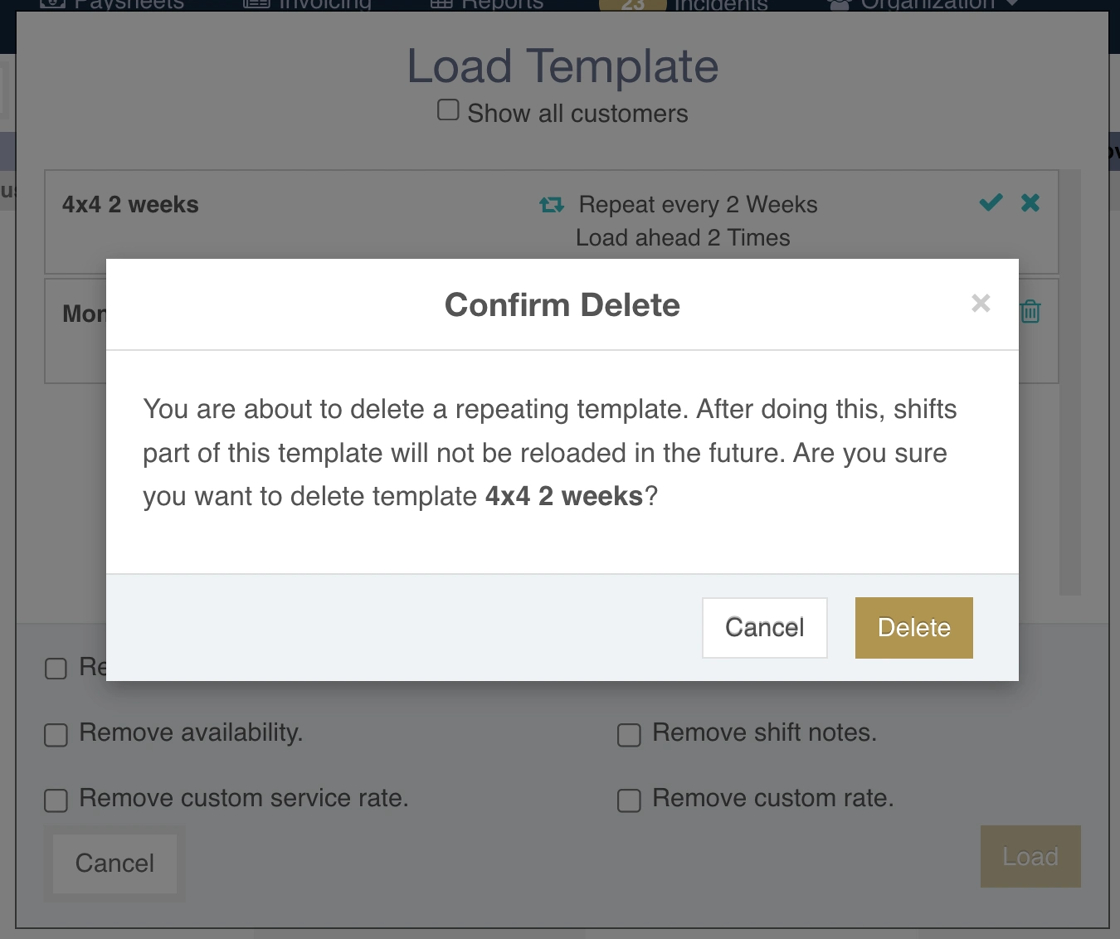Enable the Remove custom rate checkbox
The height and width of the screenshot is (939, 1120).
pyautogui.click(x=629, y=800)
